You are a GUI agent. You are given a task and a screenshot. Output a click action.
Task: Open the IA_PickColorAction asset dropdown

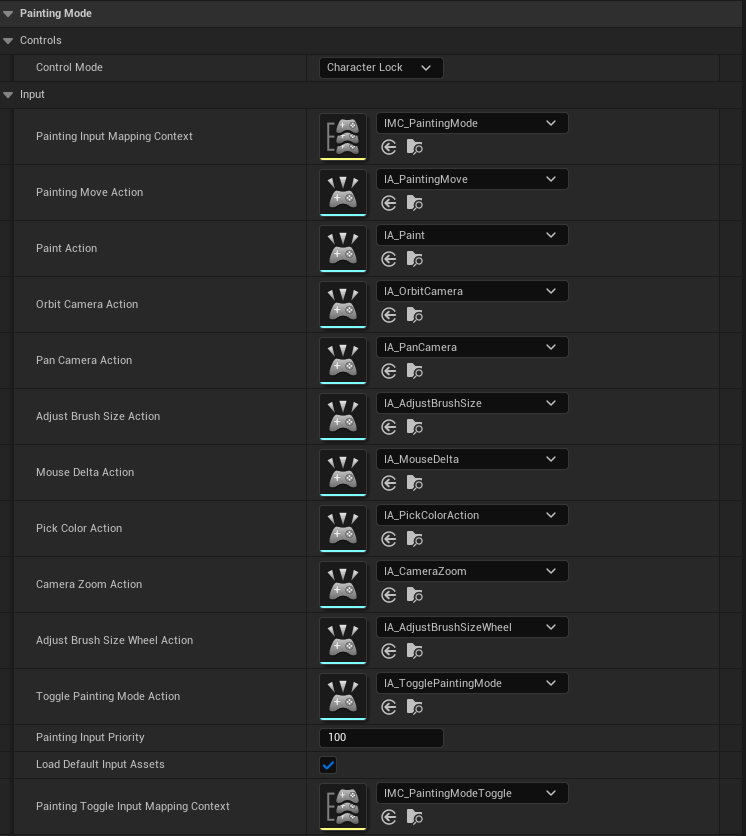(x=472, y=515)
